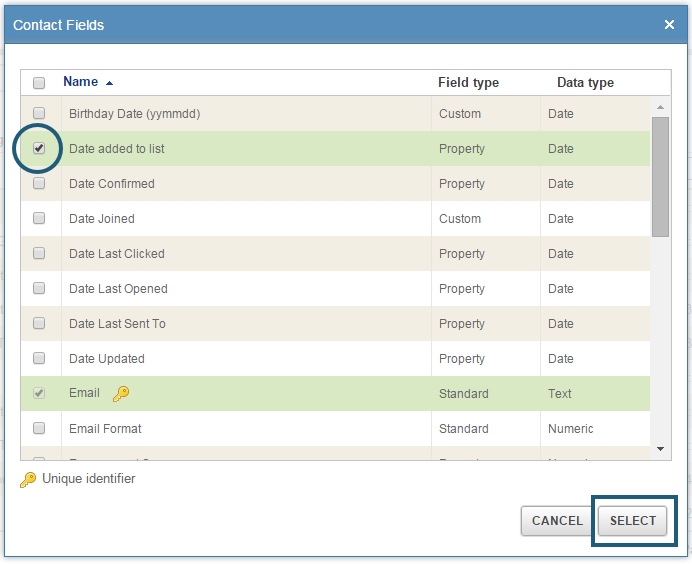Select the Date Last Clicked checkbox
The height and width of the screenshot is (564, 692).
[39, 254]
